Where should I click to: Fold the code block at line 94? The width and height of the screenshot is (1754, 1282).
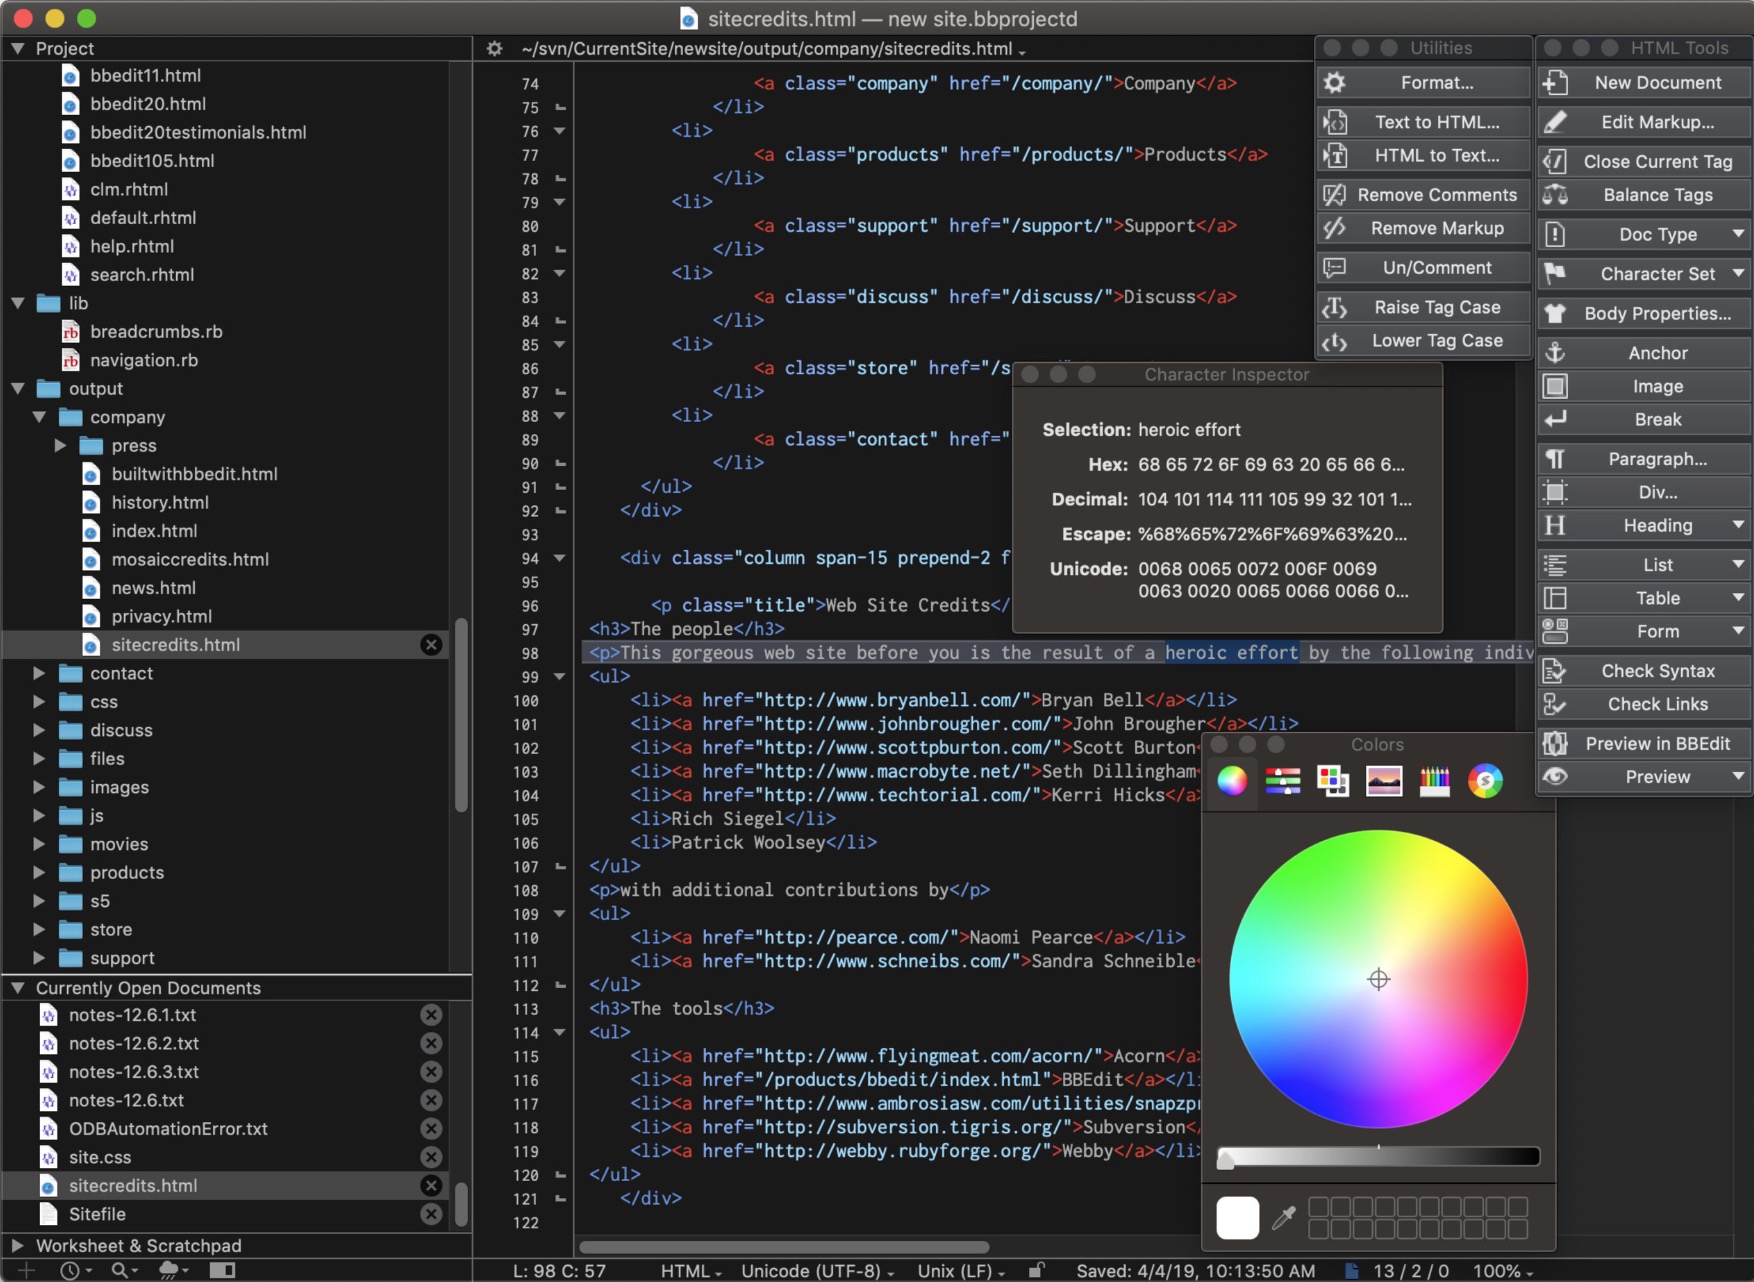pos(560,558)
